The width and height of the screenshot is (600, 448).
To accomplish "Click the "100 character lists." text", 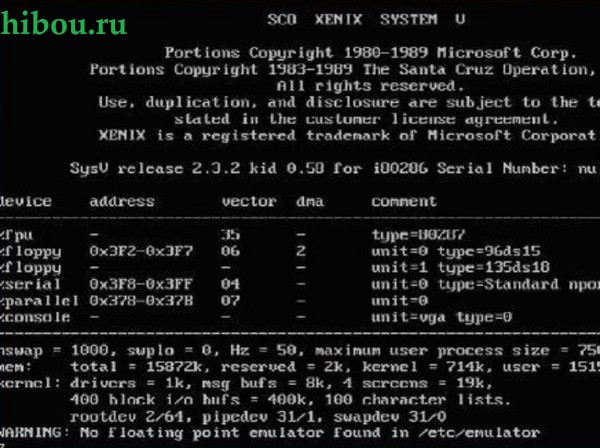I will (x=418, y=399).
